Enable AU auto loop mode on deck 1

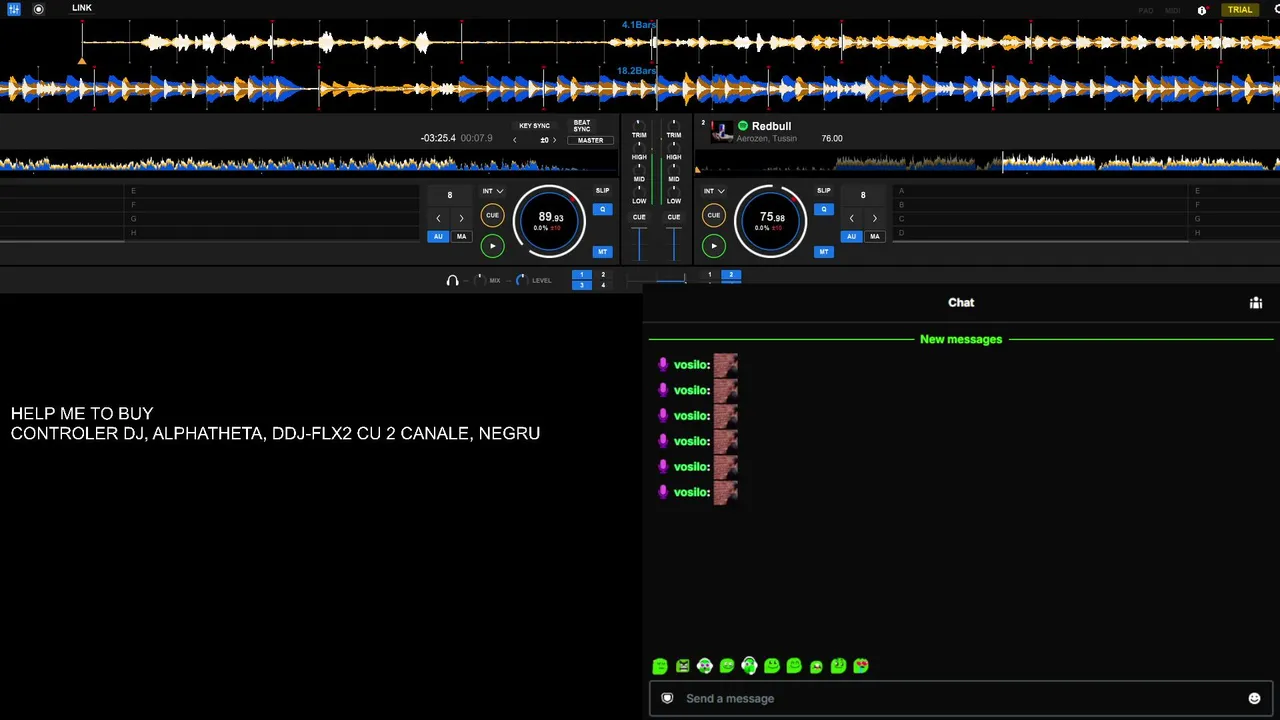[438, 237]
